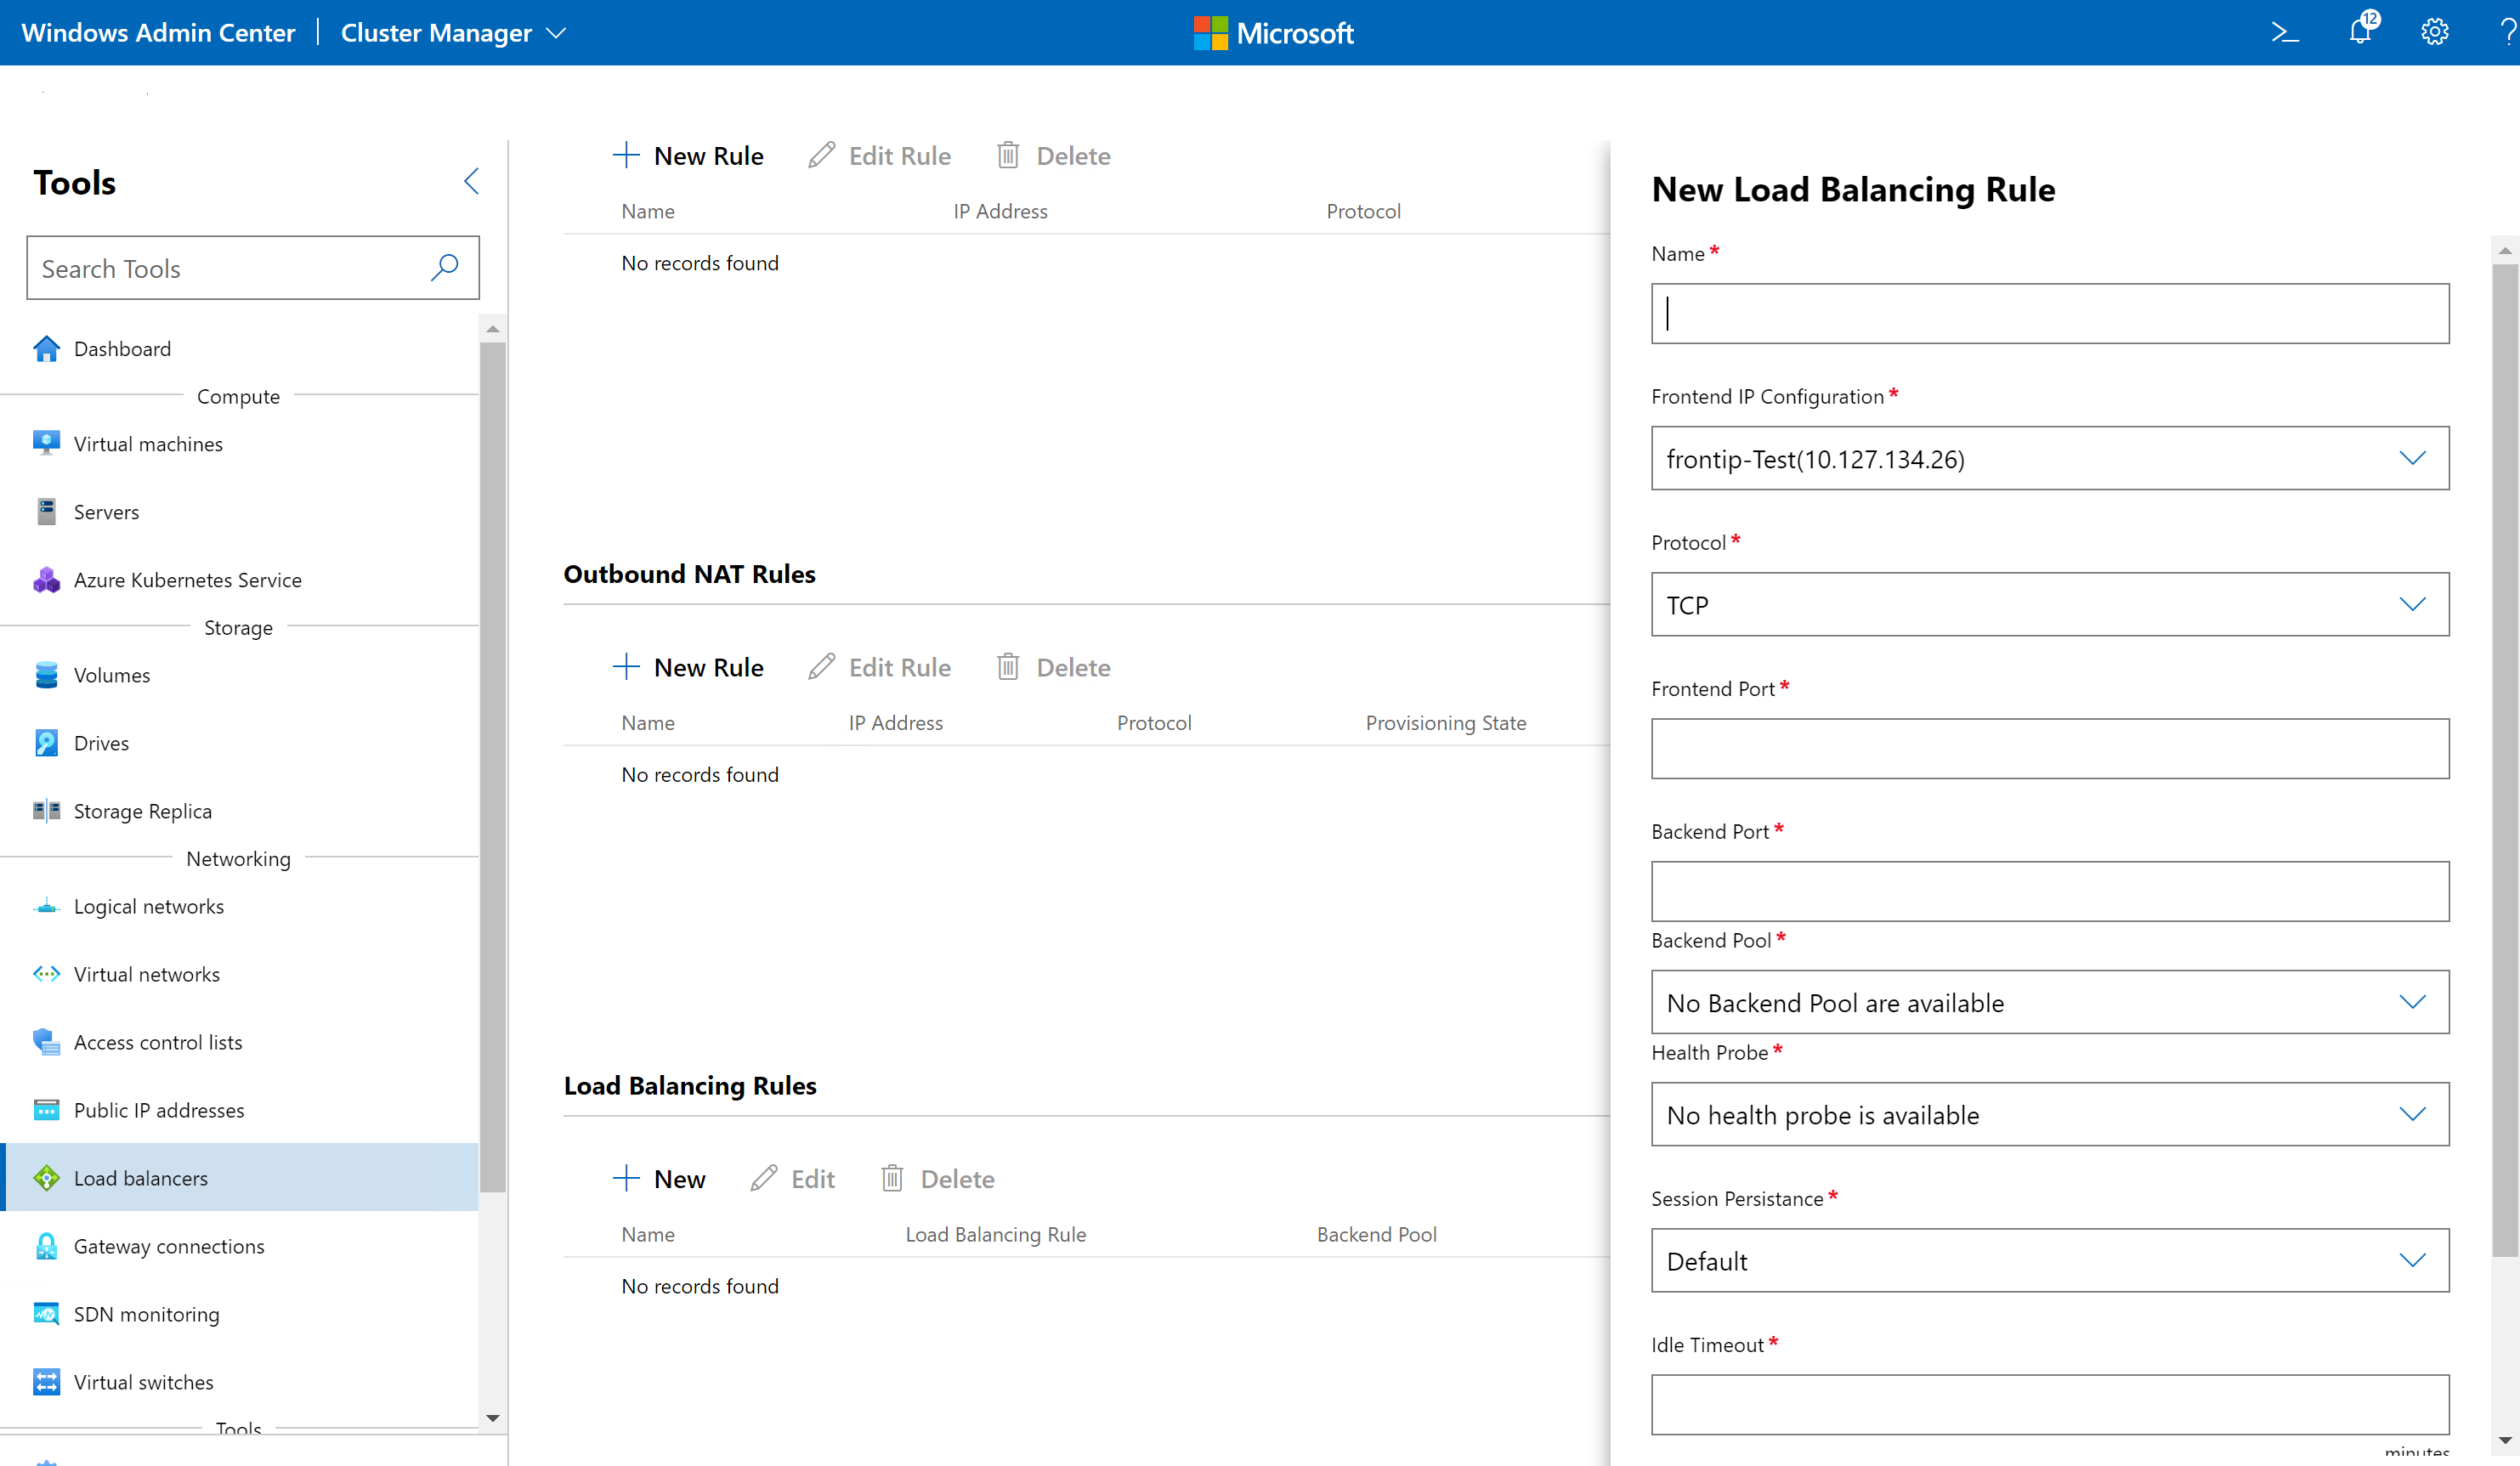Click the search magnifier in Search Tools
The height and width of the screenshot is (1466, 2520).
click(445, 267)
